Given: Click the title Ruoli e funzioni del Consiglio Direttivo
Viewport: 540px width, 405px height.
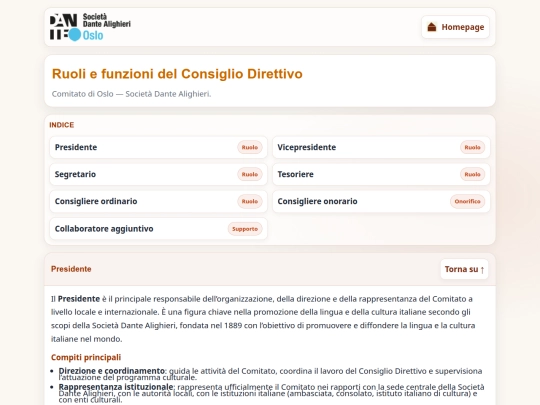Looking at the screenshot, I should (x=177, y=74).
